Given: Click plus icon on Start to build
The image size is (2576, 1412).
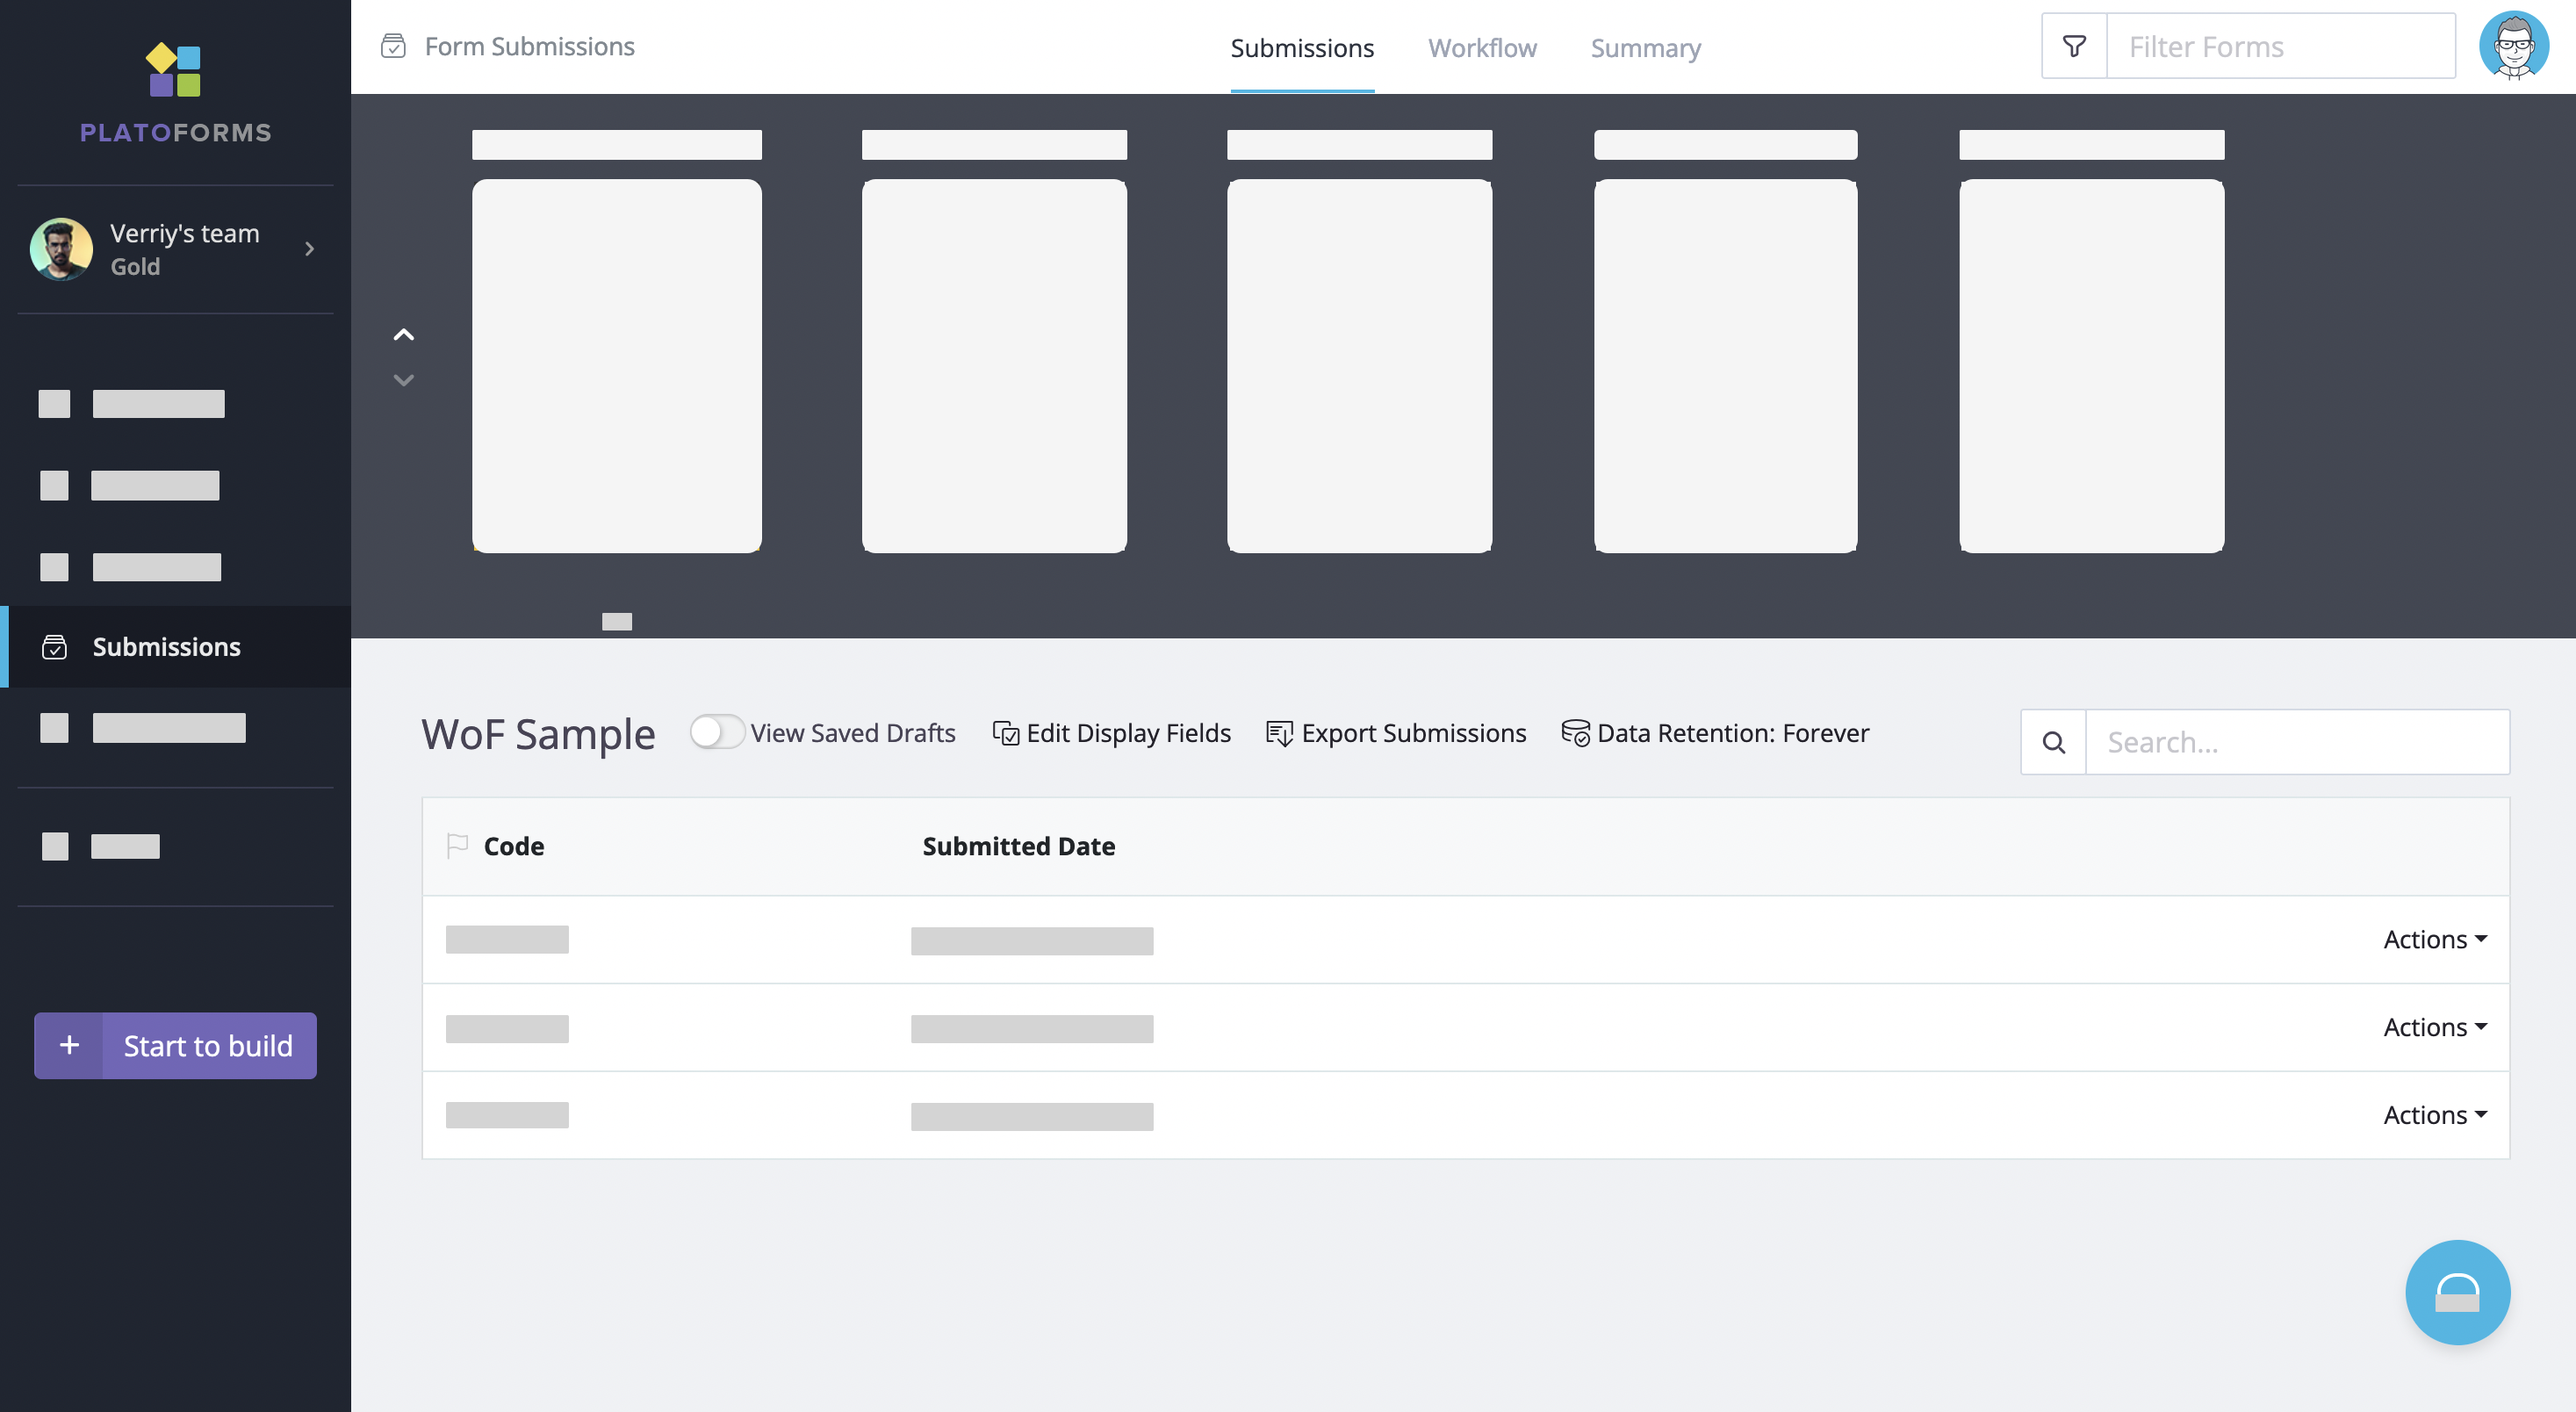Looking at the screenshot, I should click(x=69, y=1045).
